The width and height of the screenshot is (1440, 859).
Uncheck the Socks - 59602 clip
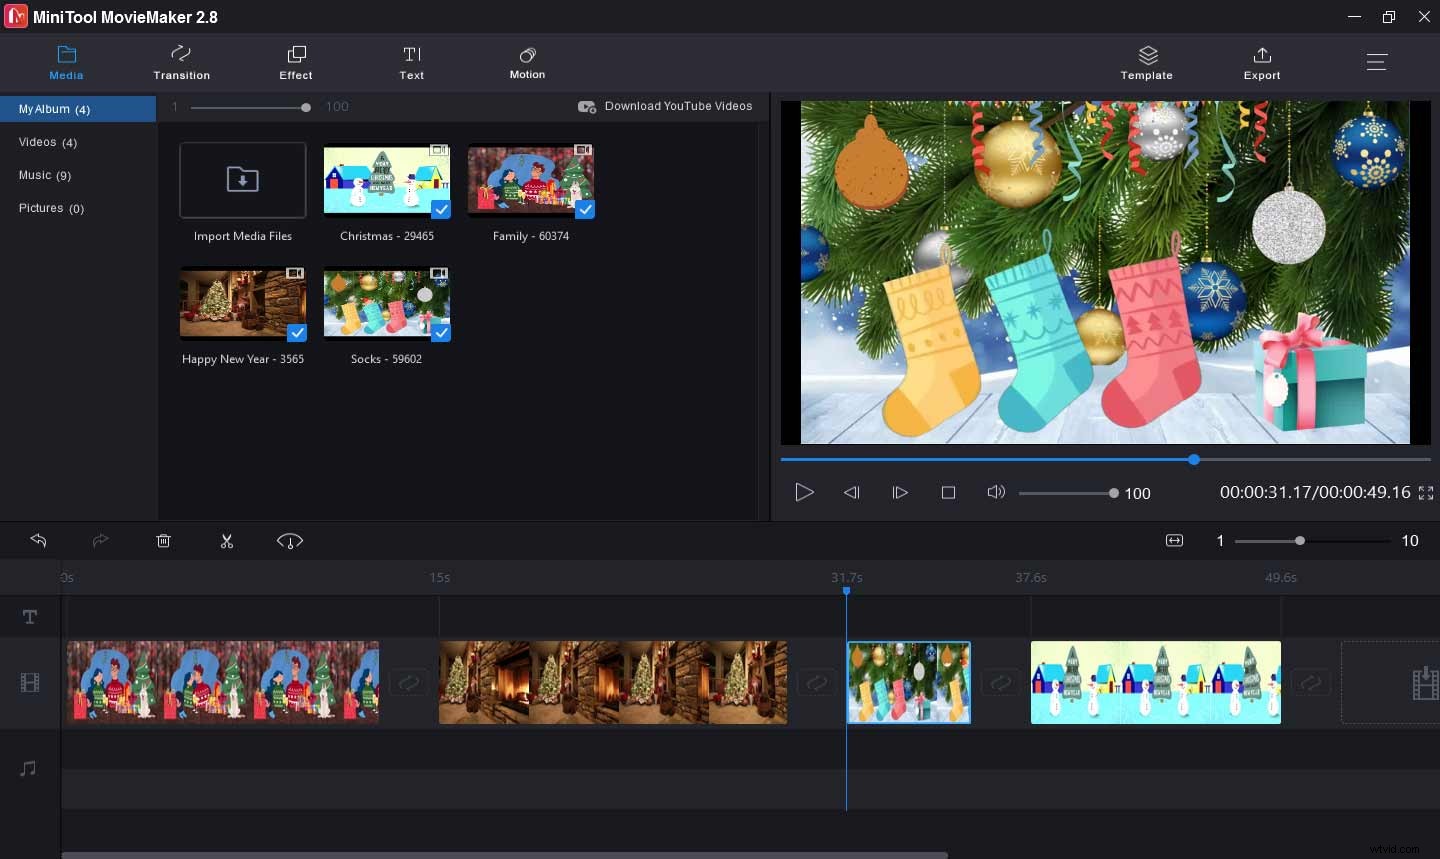pyautogui.click(x=441, y=333)
